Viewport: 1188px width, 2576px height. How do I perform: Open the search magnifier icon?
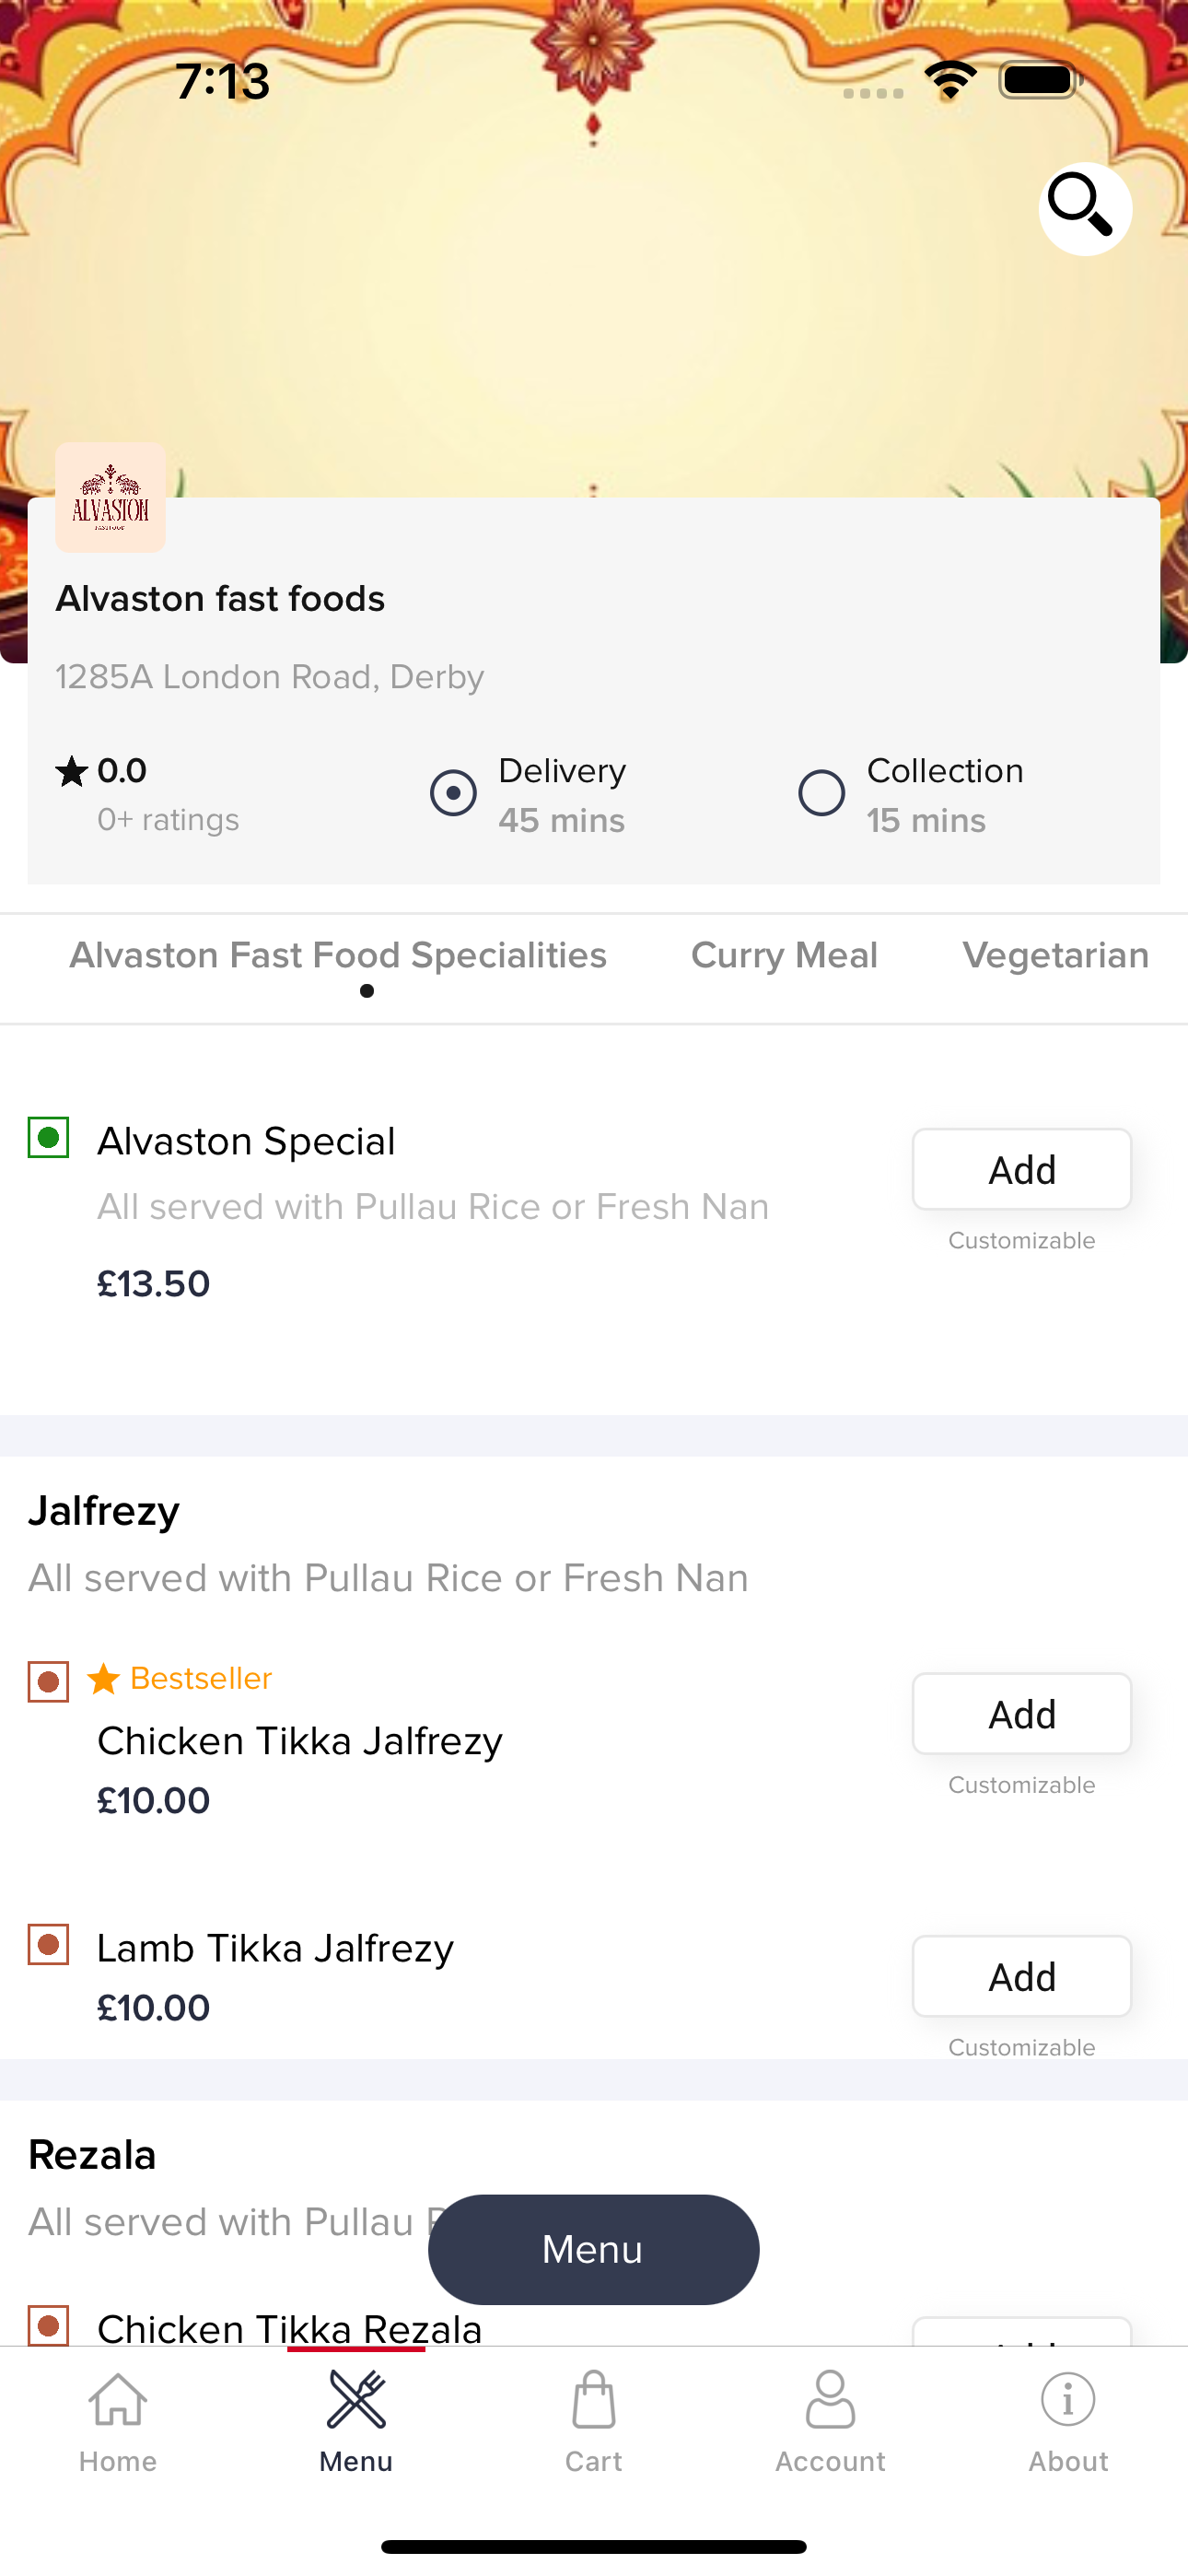click(1084, 208)
